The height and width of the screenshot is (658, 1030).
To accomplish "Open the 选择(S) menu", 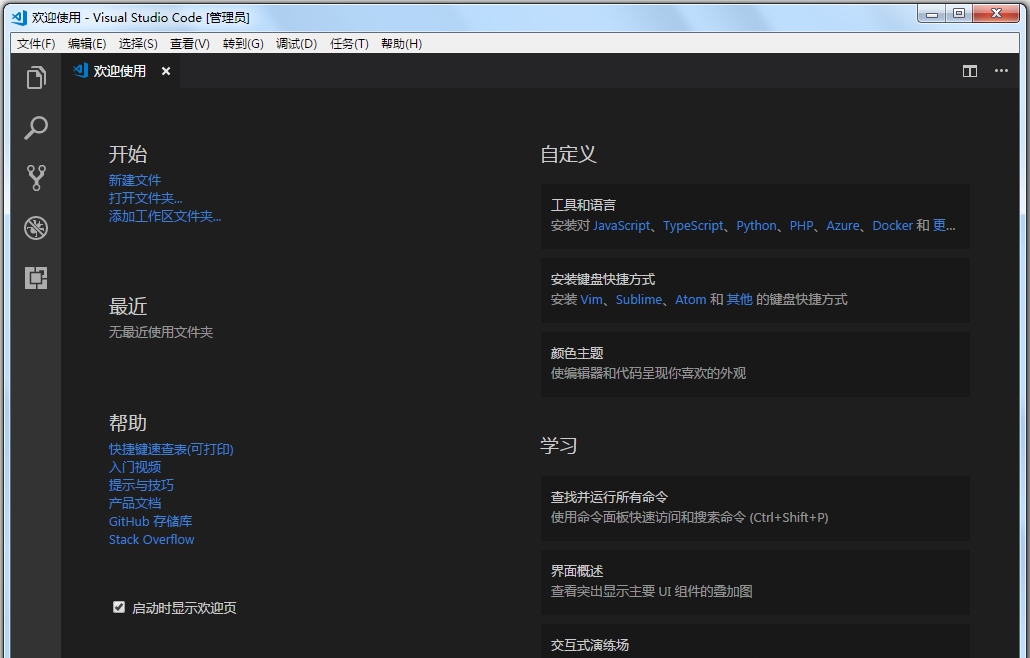I will point(138,43).
